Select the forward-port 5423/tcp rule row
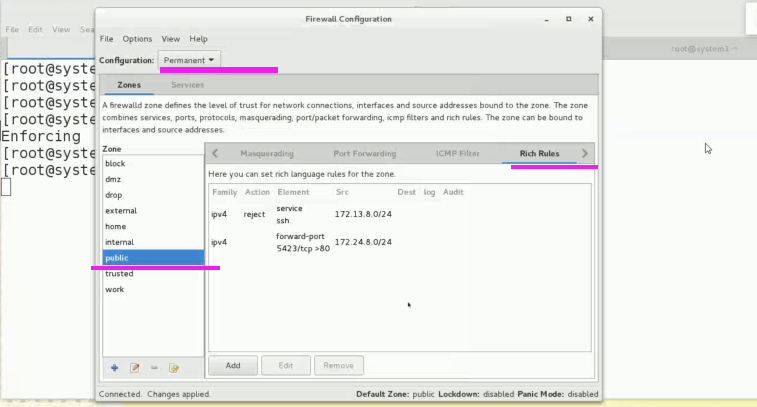Image resolution: width=757 pixels, height=407 pixels. click(x=399, y=242)
